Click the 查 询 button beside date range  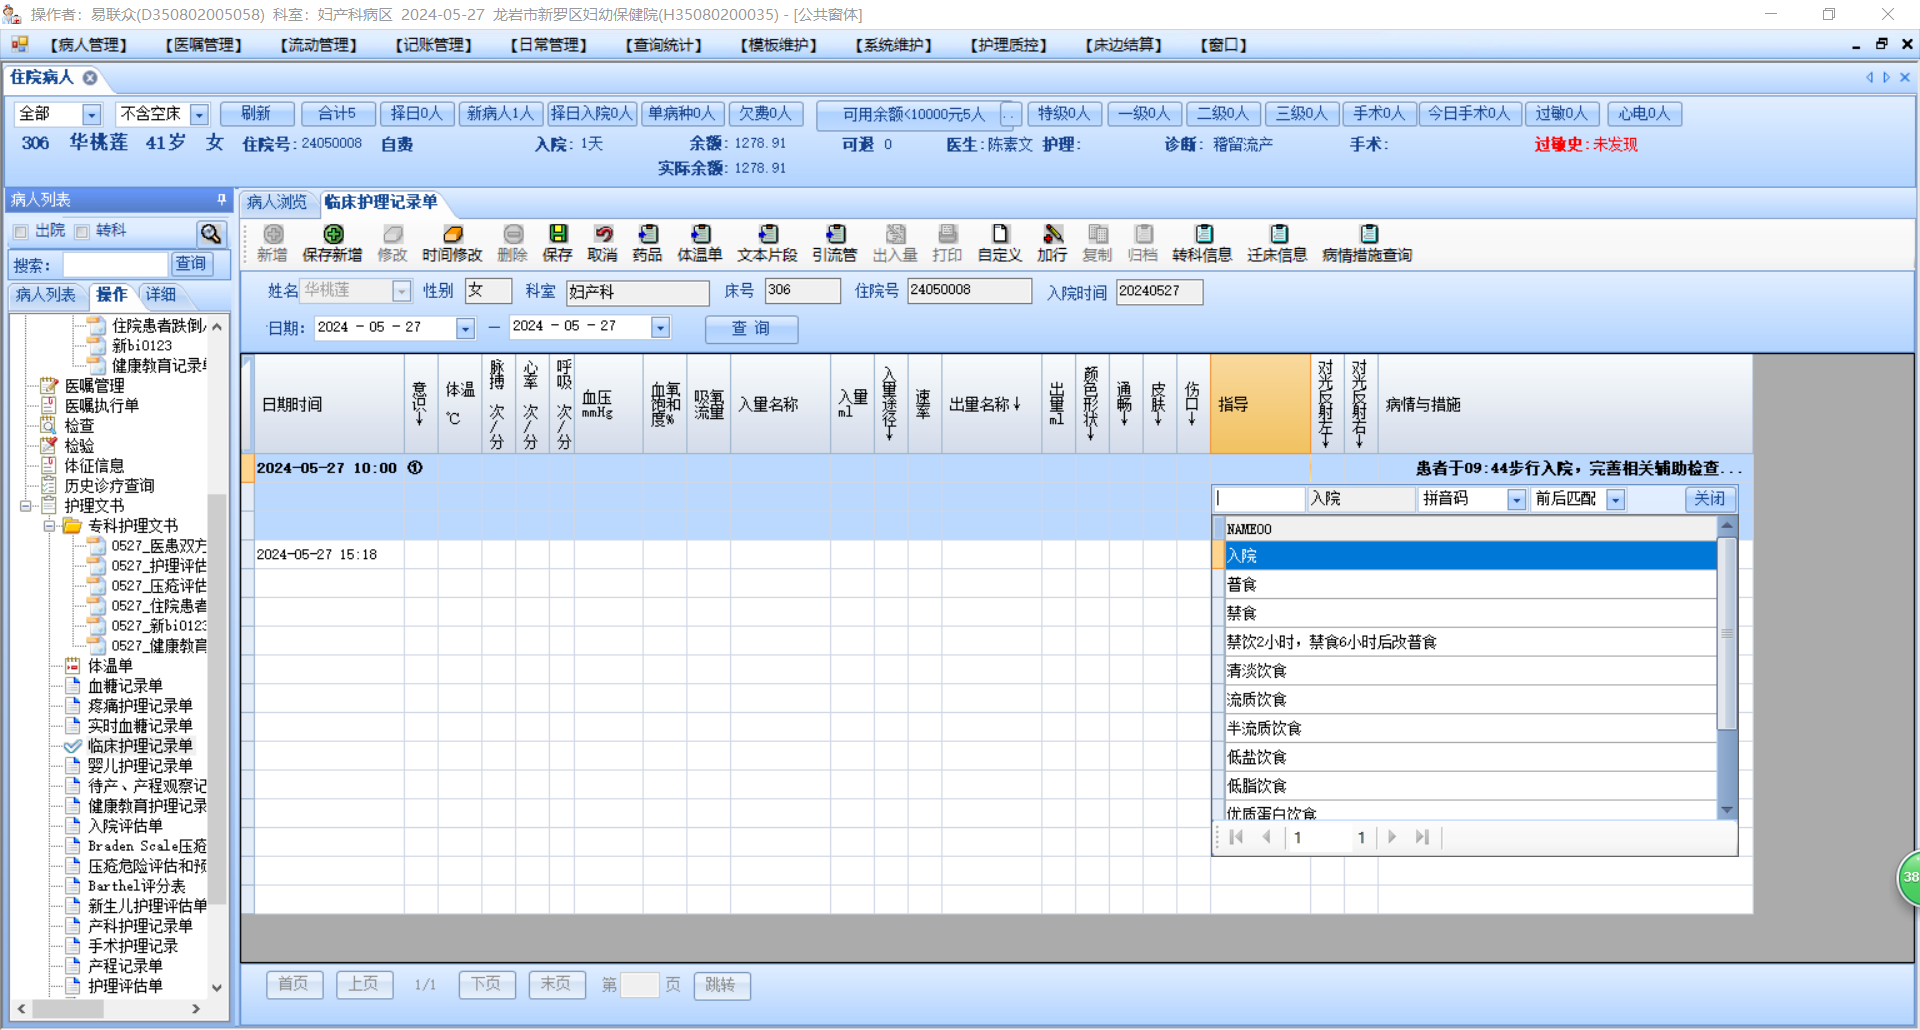(x=751, y=328)
